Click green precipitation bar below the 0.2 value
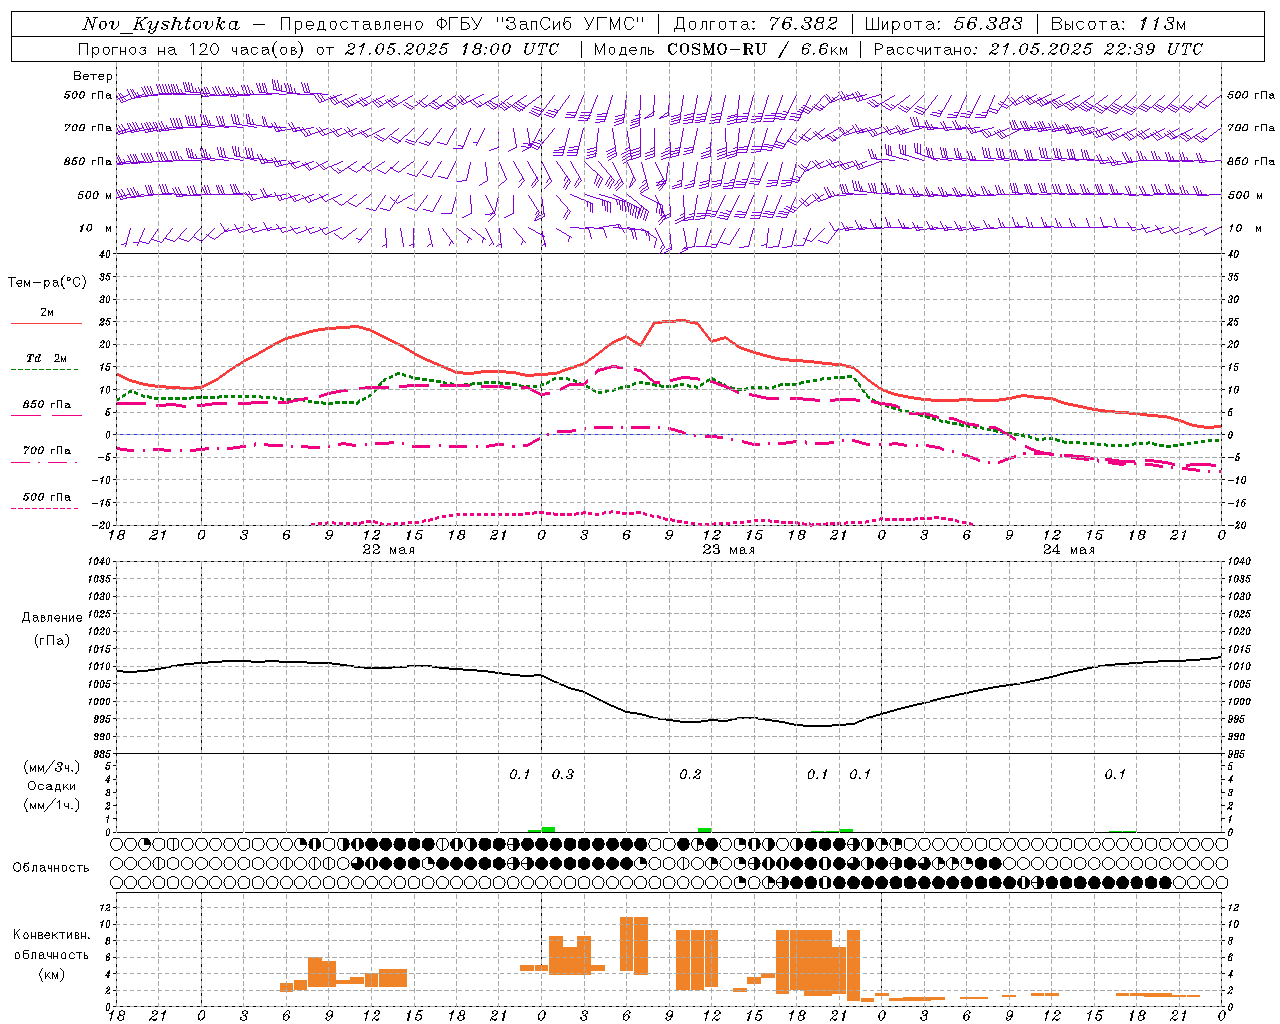This screenshot has width=1280, height=1024. click(705, 829)
